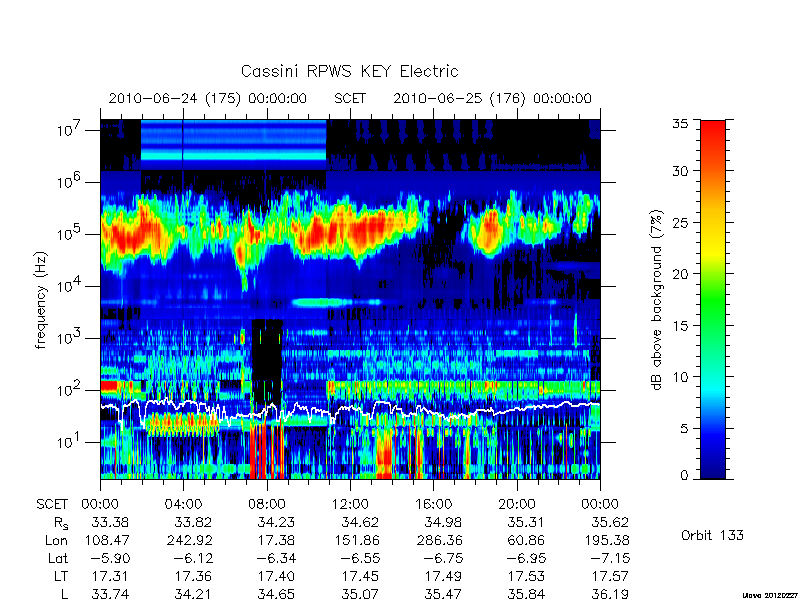Select the start date '2010-06-24 (175) 00:00:00'
Viewport: 800px width, 600px height.
pos(208,98)
